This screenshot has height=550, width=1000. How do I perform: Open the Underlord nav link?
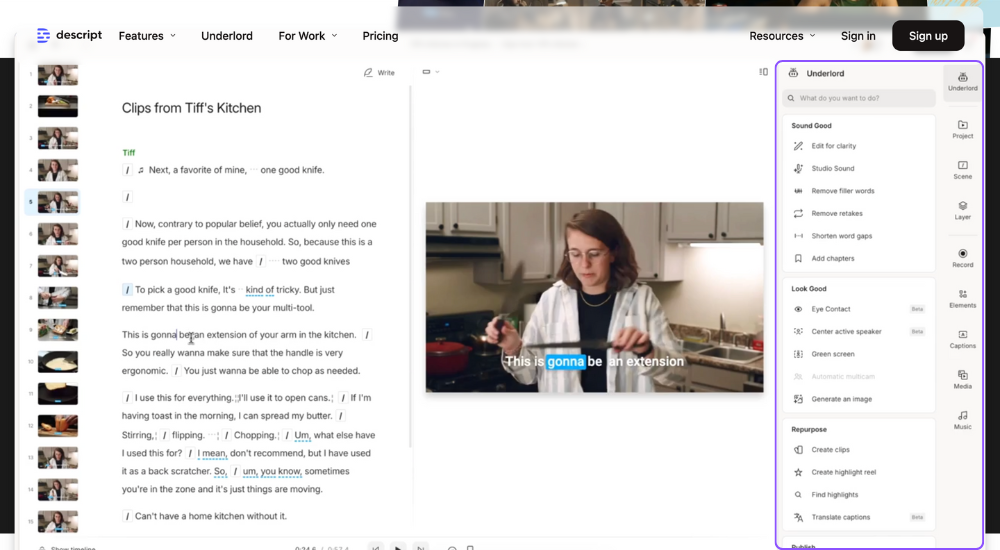tap(227, 36)
